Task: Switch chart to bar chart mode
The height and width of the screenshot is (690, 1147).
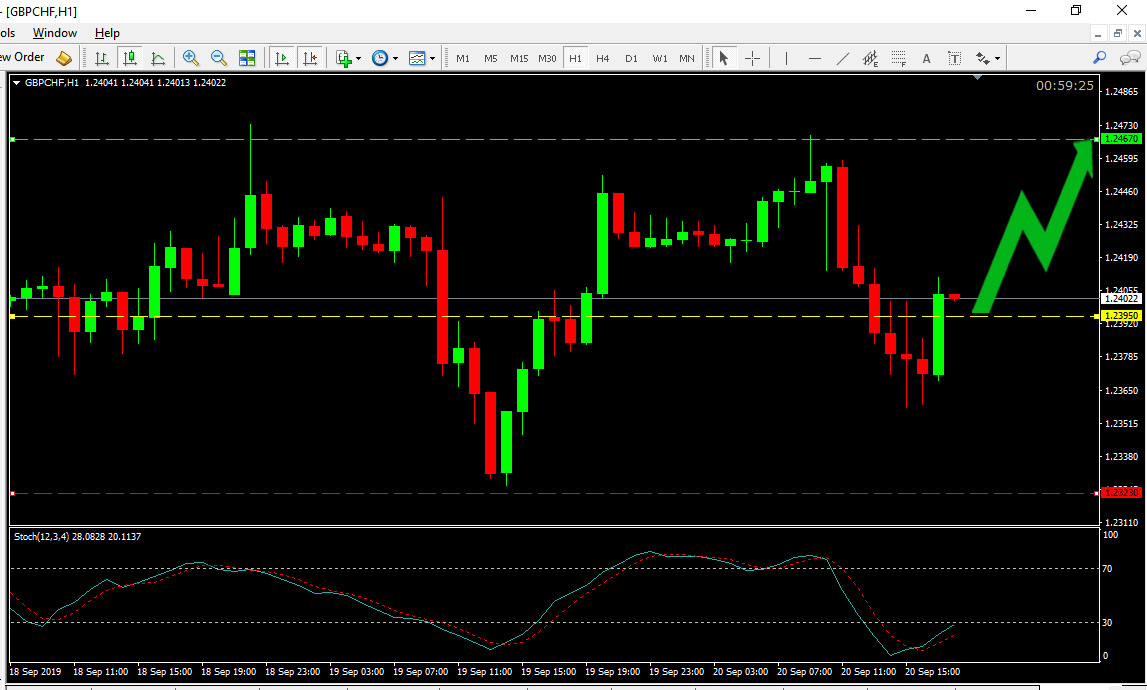Action: pos(101,58)
